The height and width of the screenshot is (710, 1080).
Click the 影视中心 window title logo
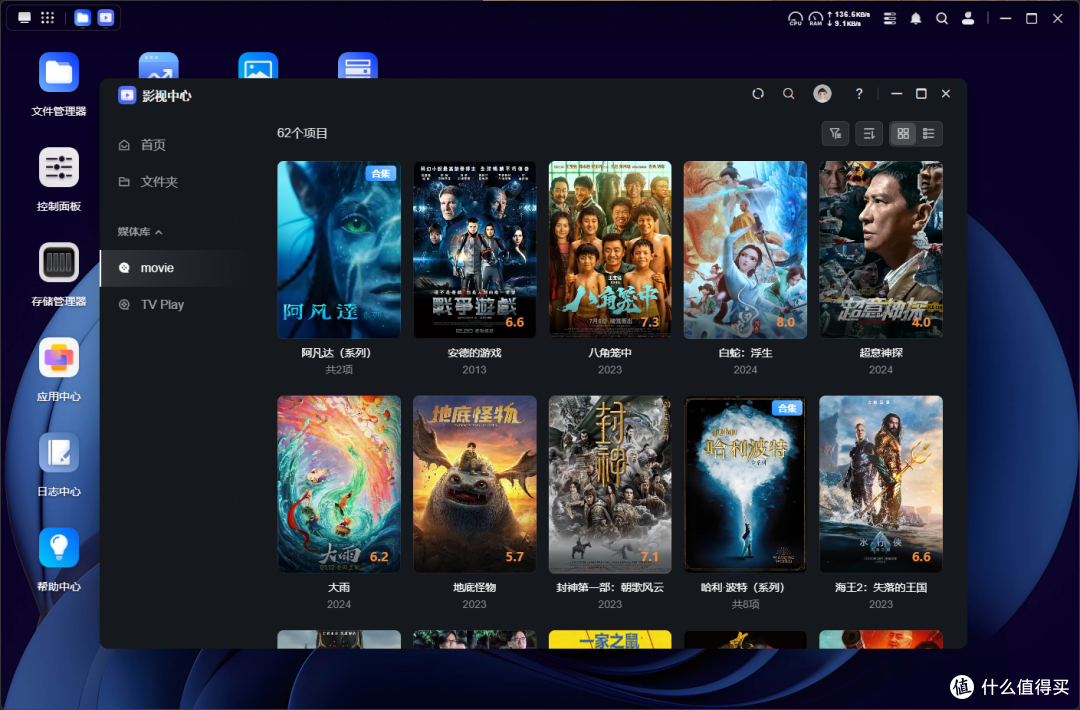coord(127,95)
